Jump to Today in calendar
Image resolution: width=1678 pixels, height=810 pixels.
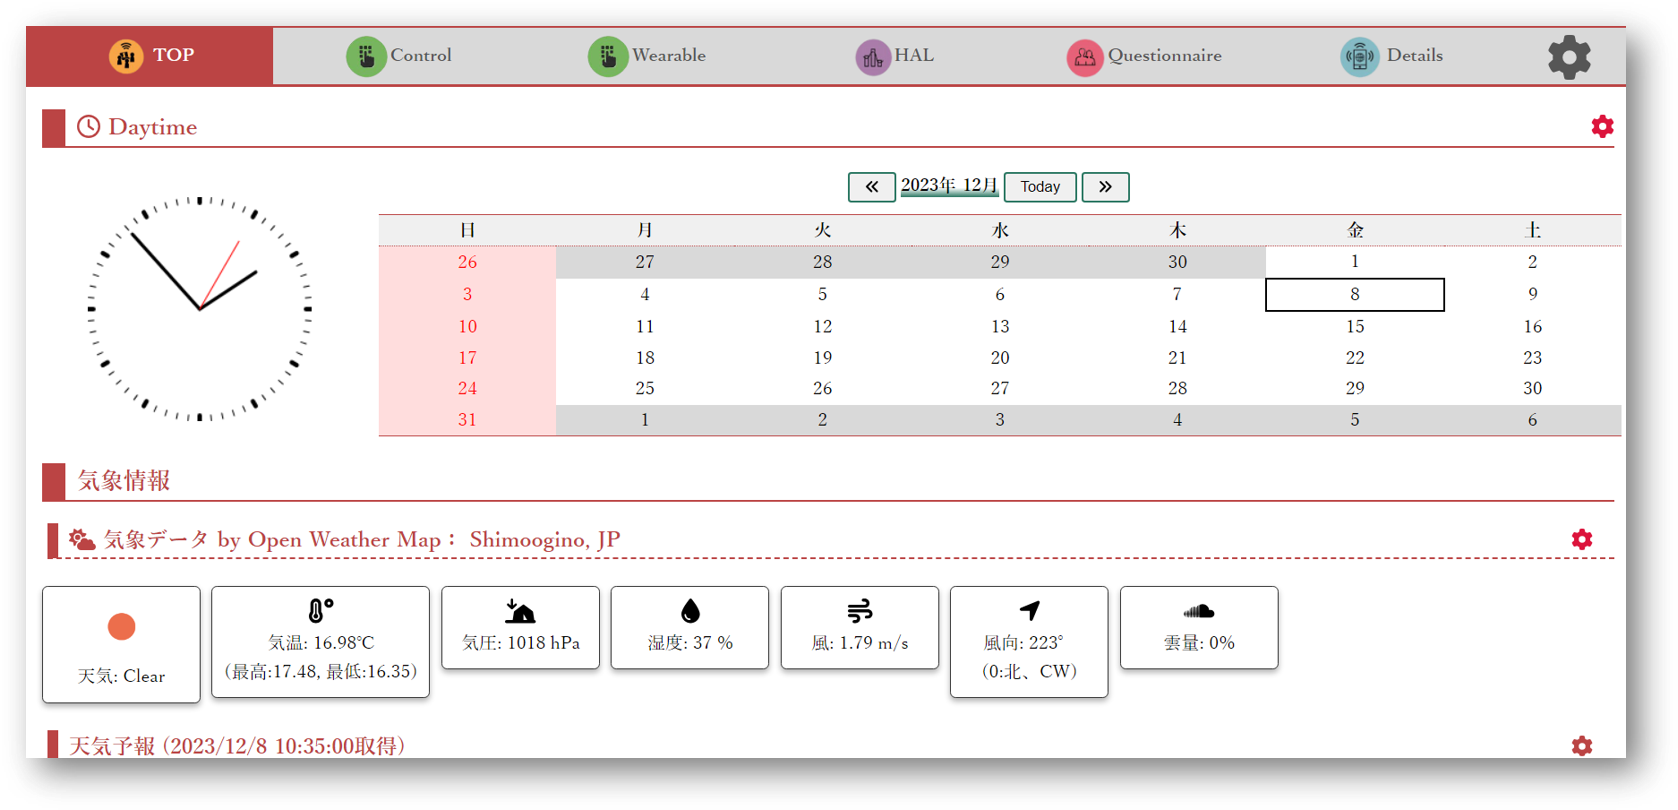(x=1040, y=187)
